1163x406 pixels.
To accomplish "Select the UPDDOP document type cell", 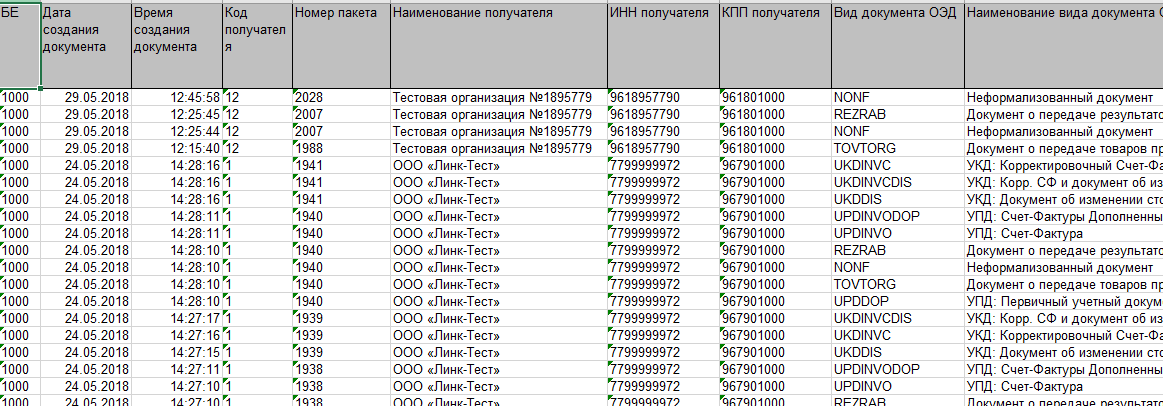I will click(x=897, y=301).
